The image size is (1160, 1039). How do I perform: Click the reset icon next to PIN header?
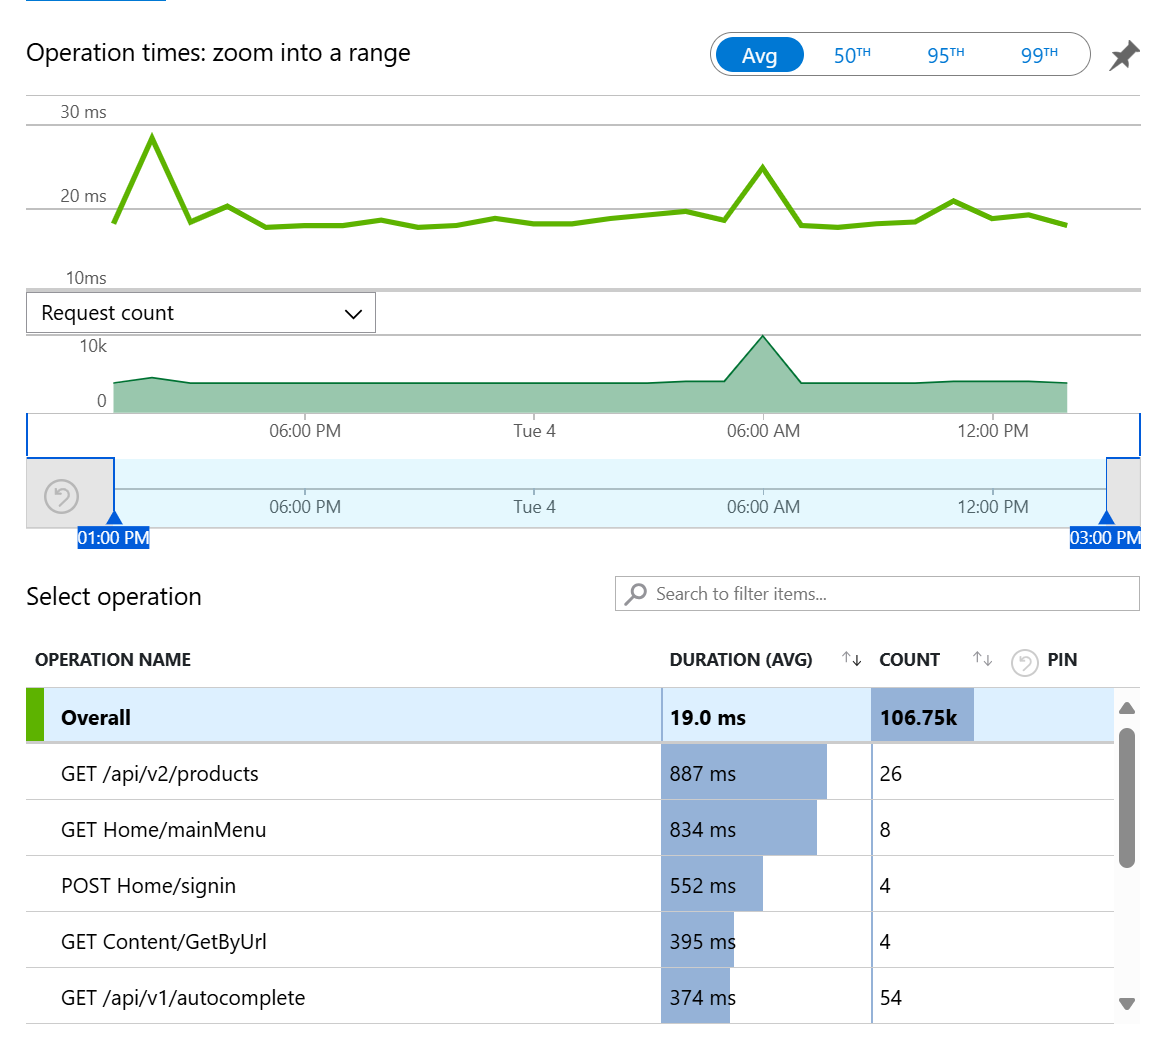tap(1024, 660)
